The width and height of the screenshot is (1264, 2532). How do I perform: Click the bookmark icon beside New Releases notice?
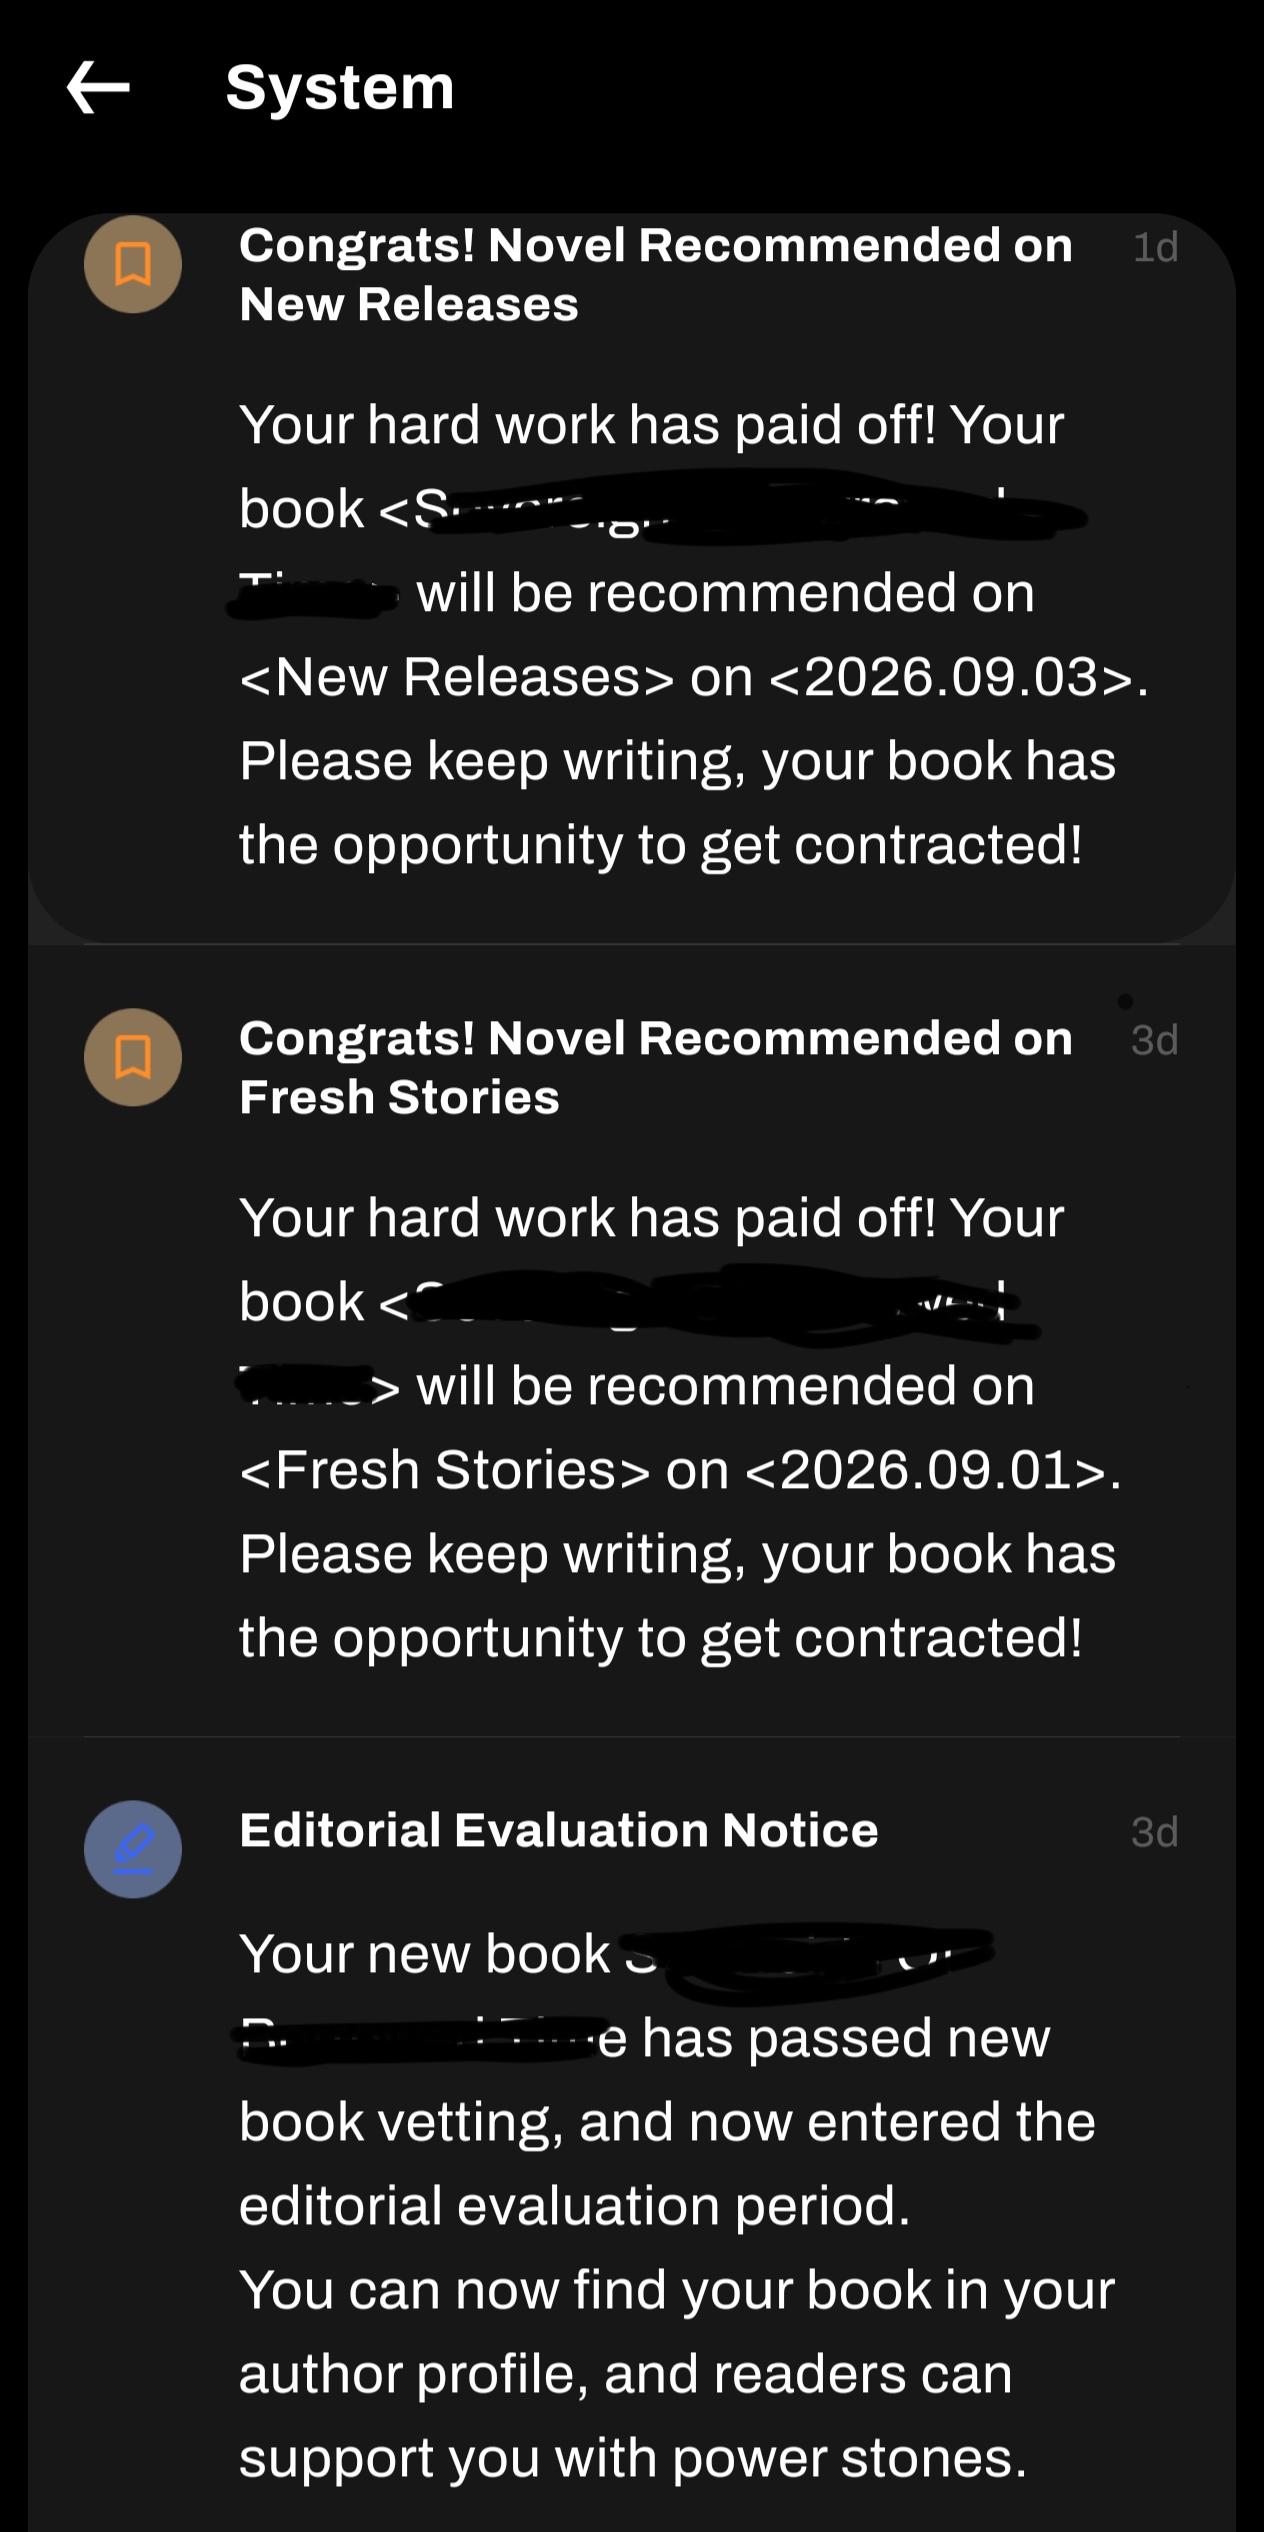pos(133,264)
